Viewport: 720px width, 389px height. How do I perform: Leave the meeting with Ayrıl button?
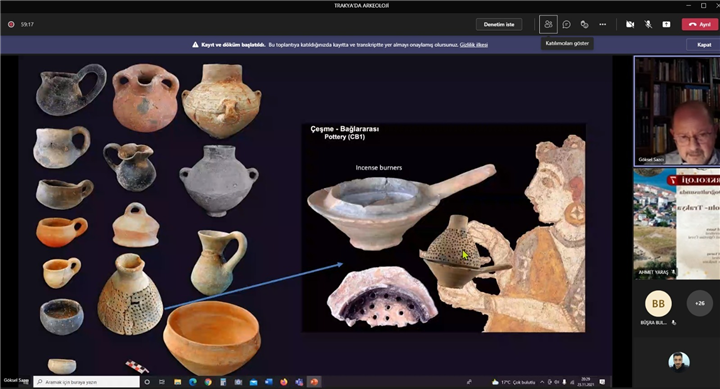click(x=700, y=24)
